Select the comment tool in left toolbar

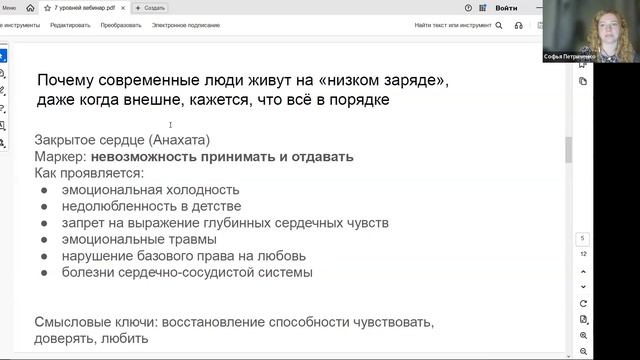point(2,73)
